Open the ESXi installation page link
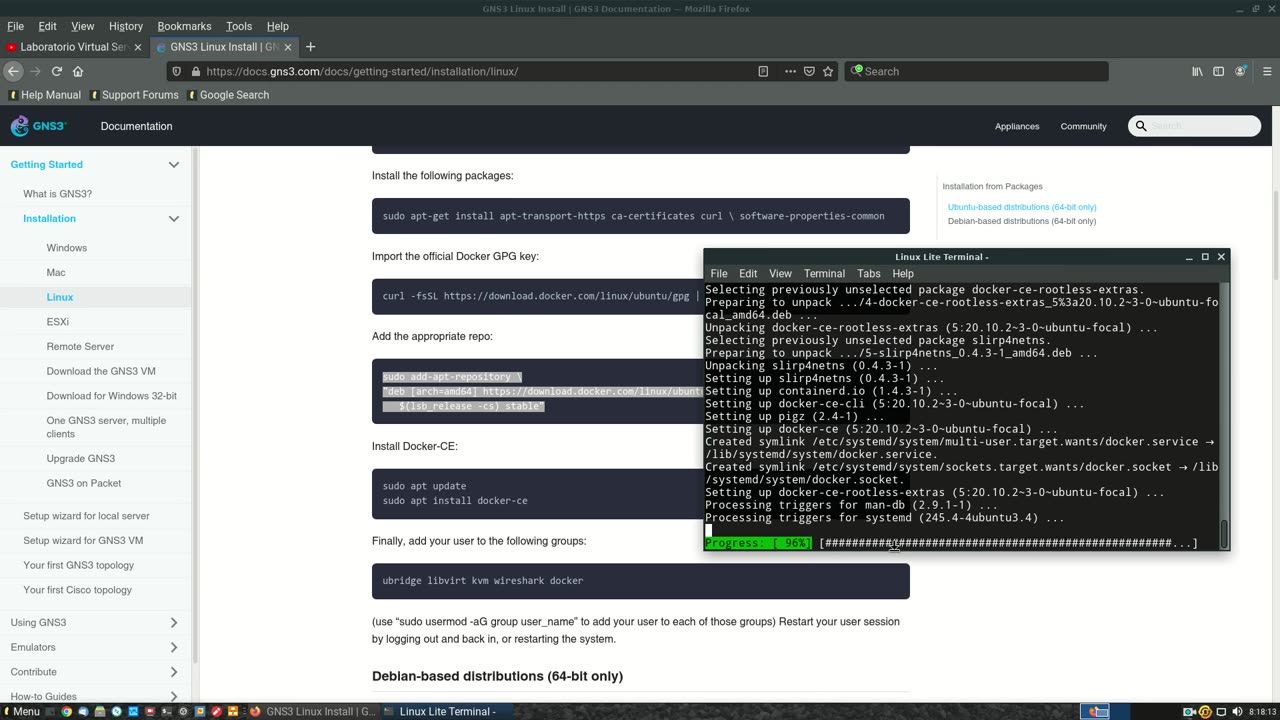The width and height of the screenshot is (1280, 720). click(58, 322)
